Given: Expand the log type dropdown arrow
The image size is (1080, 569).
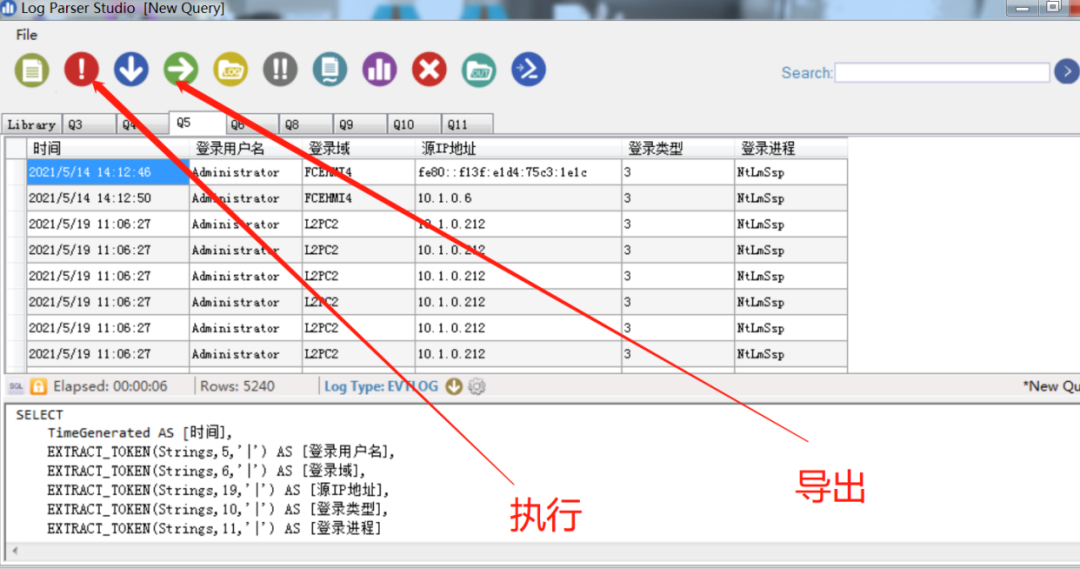Looking at the screenshot, I should pyautogui.click(x=454, y=386).
